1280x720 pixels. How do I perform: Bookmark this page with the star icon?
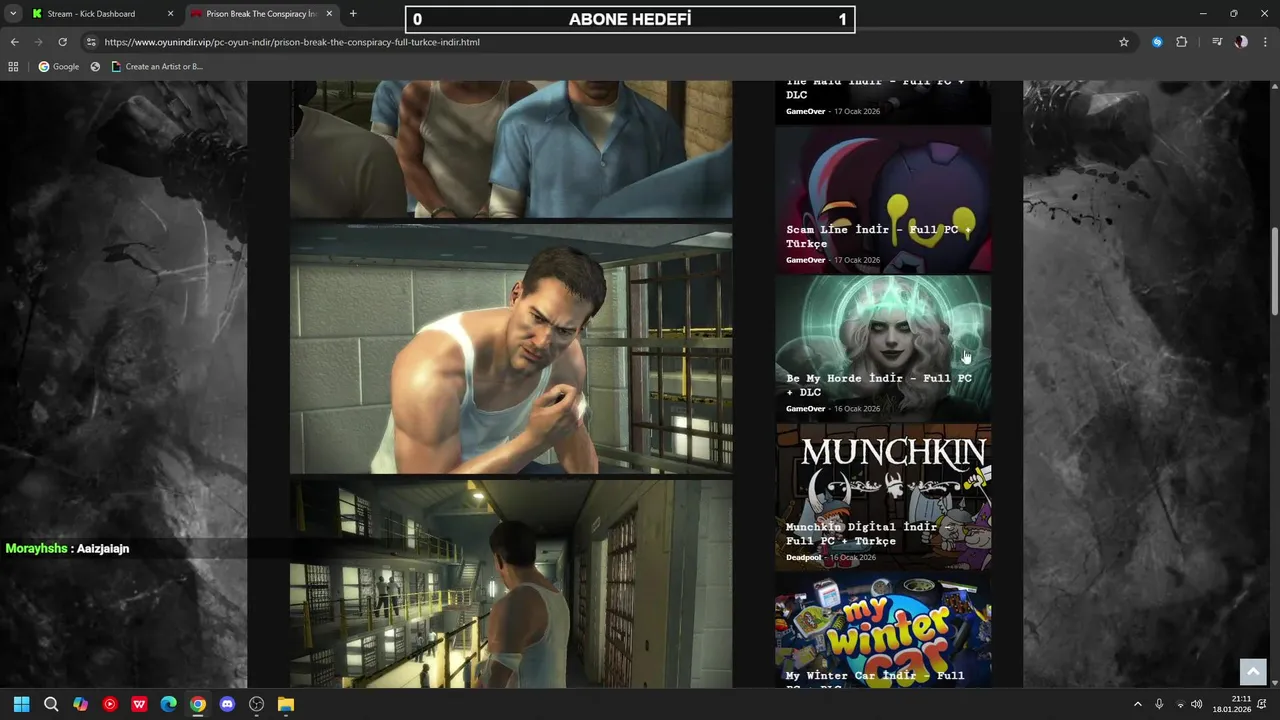pos(1124,42)
